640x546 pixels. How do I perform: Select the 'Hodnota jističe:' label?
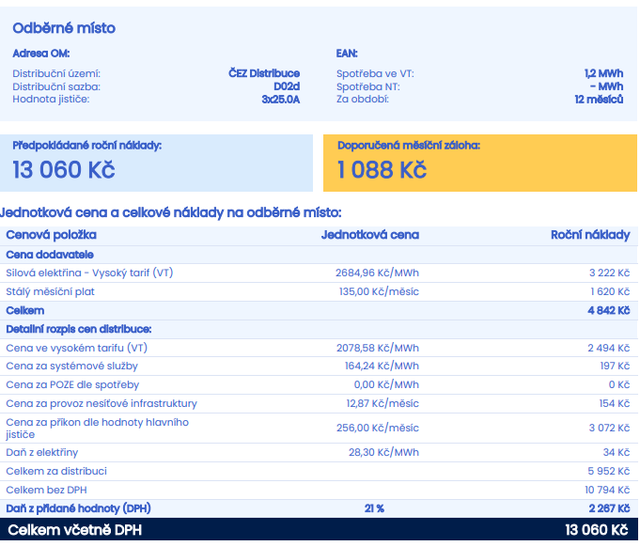(51, 99)
